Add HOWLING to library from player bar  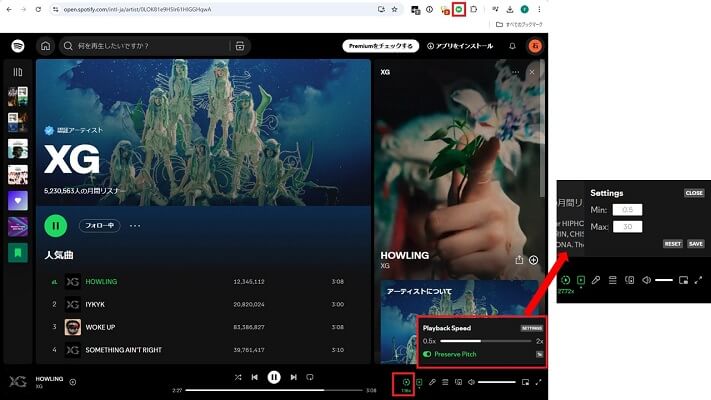73,382
